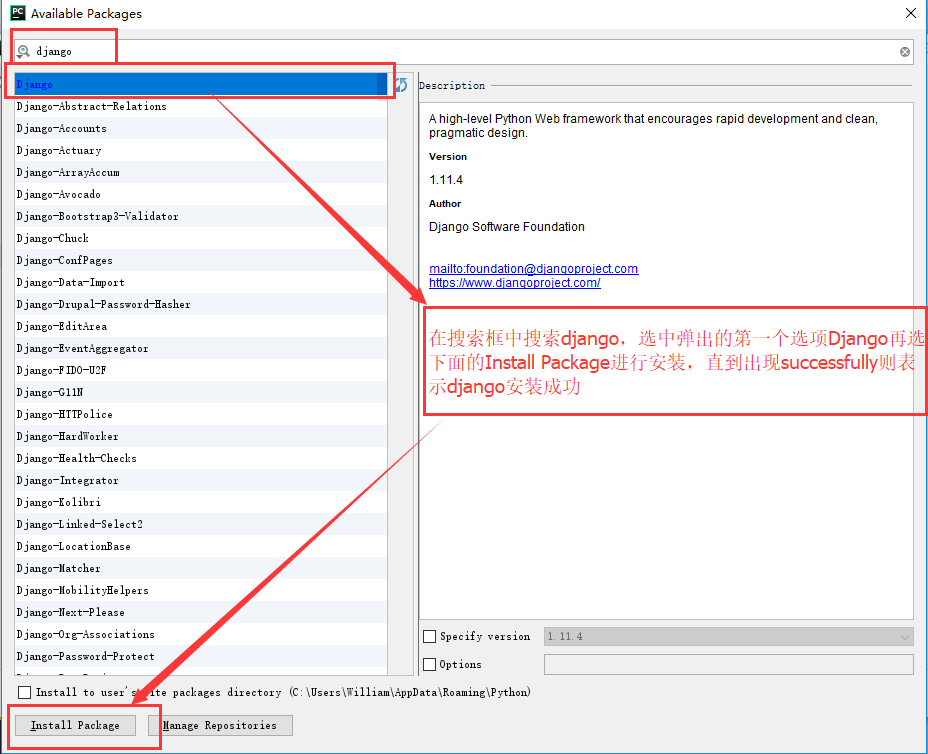Select Django-Bootstrap3-Validator
Image resolution: width=928 pixels, height=754 pixels.
coord(201,217)
